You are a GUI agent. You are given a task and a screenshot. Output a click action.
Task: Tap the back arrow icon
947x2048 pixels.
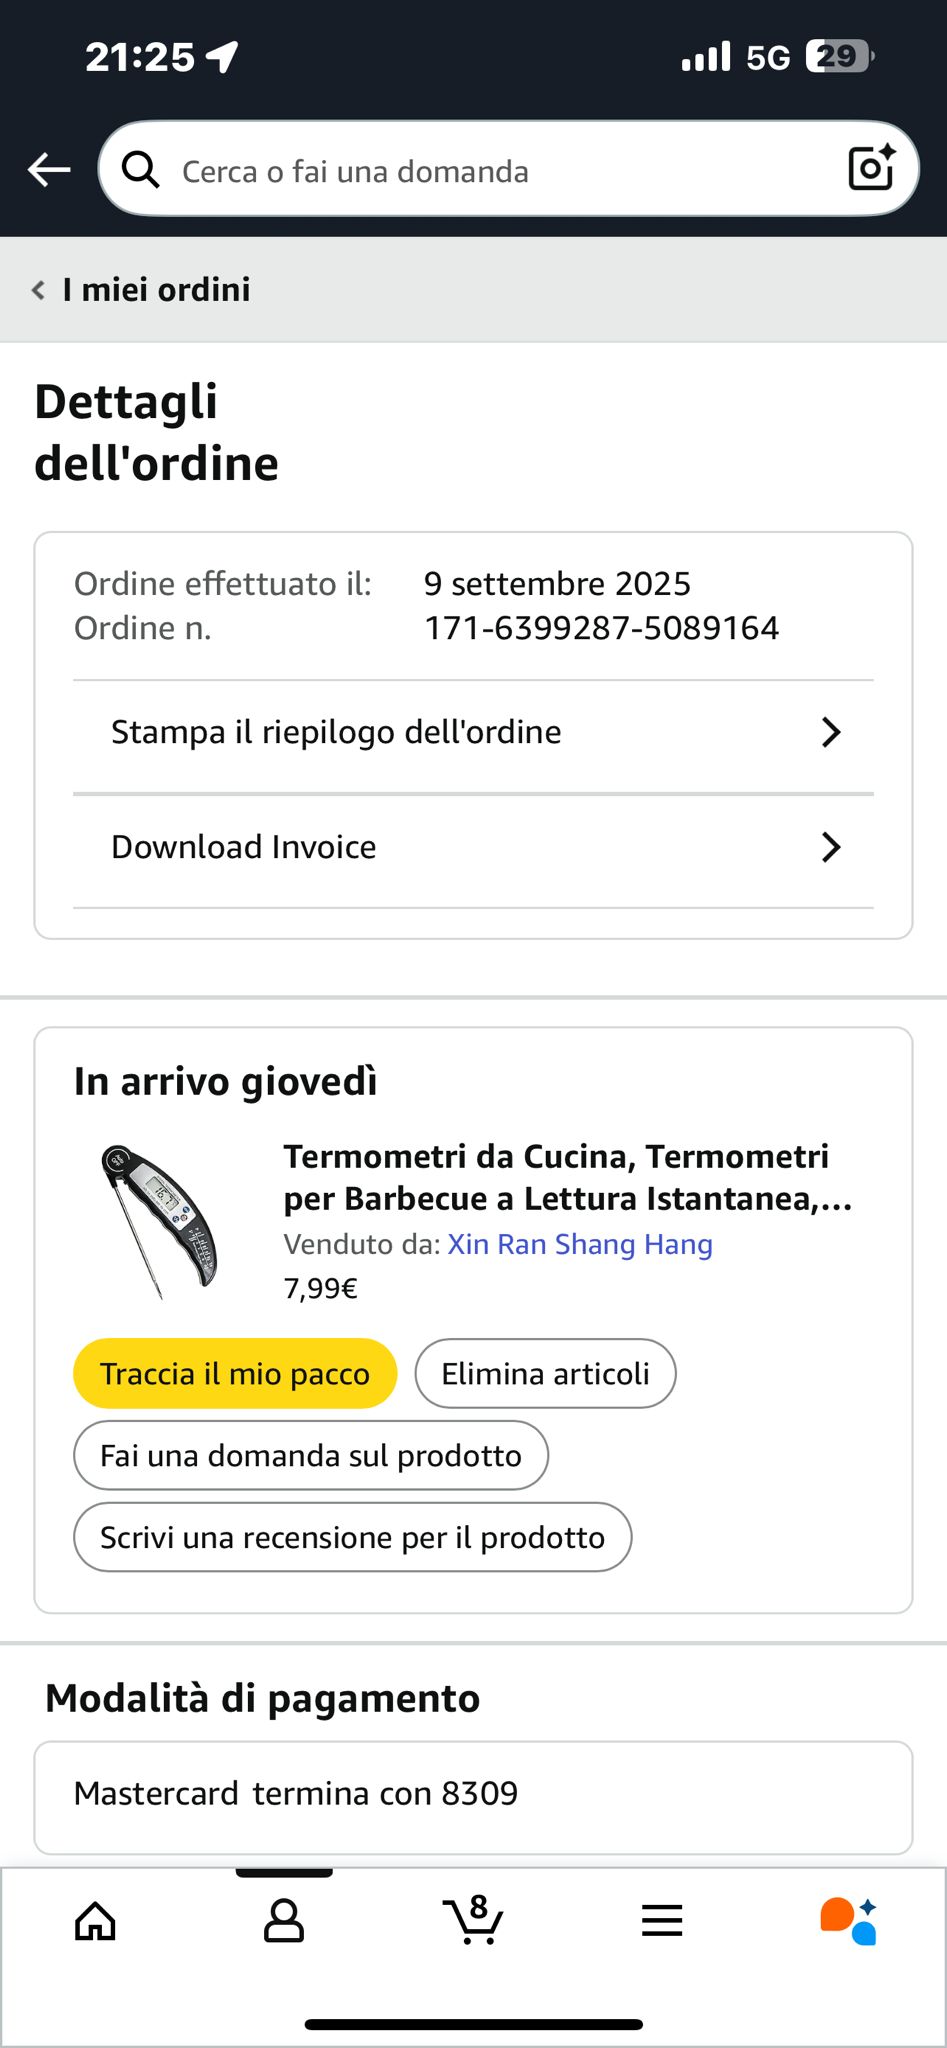[x=48, y=170]
